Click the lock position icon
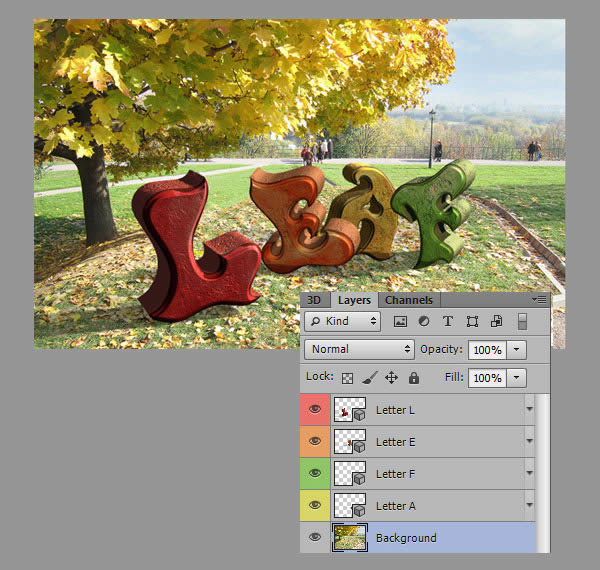This screenshot has height=570, width=600. (391, 378)
